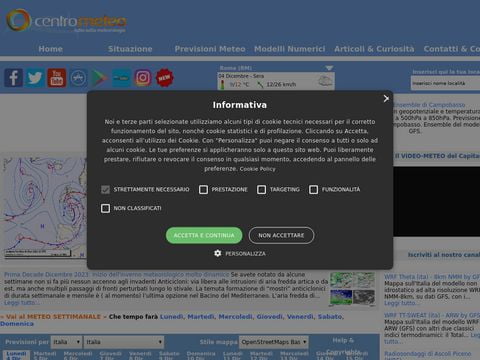Open the satellite image thumbnails beside the article
This screenshot has height=360, width=480.
click(x=352, y=289)
